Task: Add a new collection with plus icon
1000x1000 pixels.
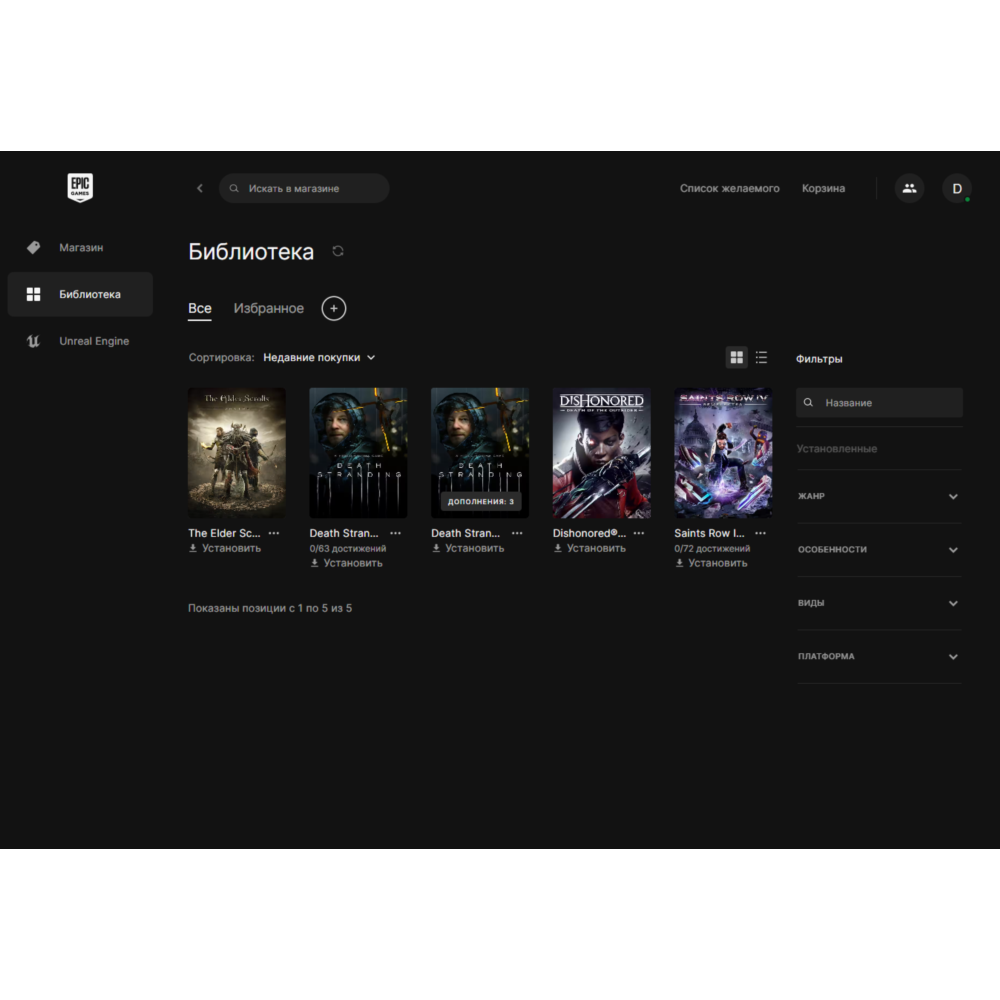Action: coord(334,309)
